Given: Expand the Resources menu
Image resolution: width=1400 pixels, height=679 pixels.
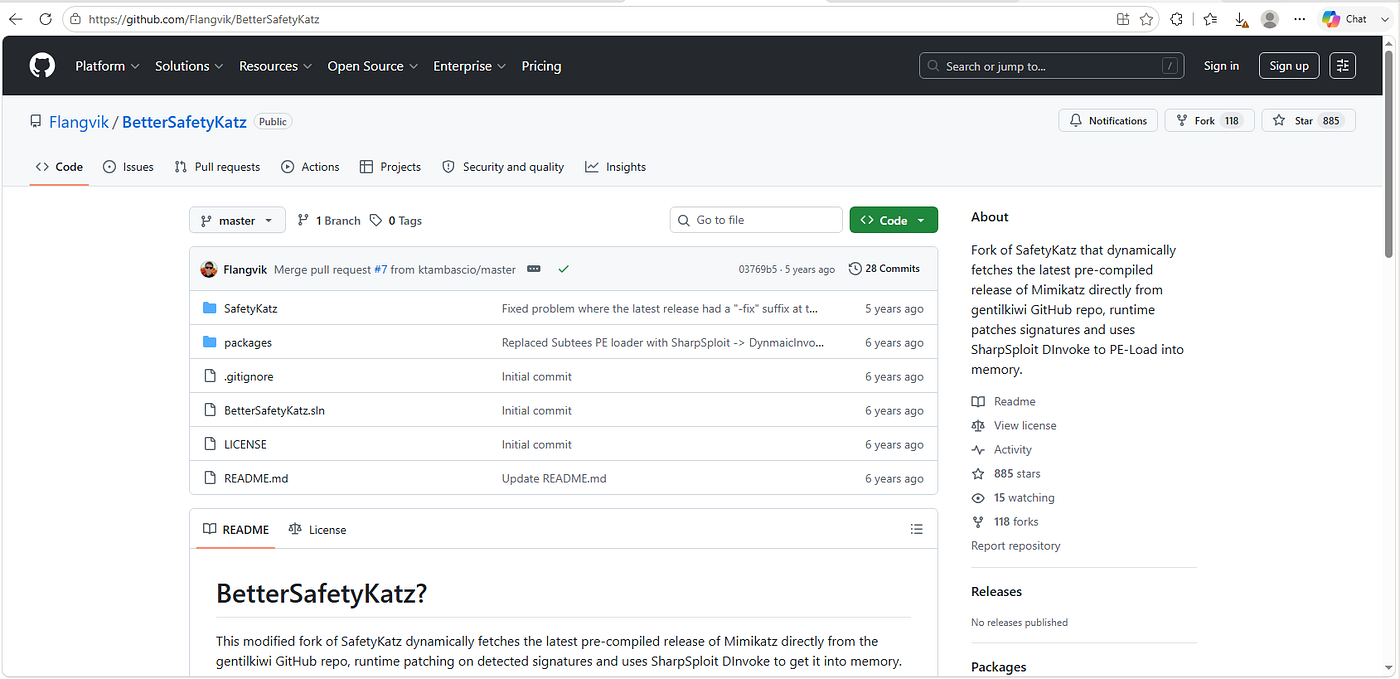Looking at the screenshot, I should (x=276, y=66).
